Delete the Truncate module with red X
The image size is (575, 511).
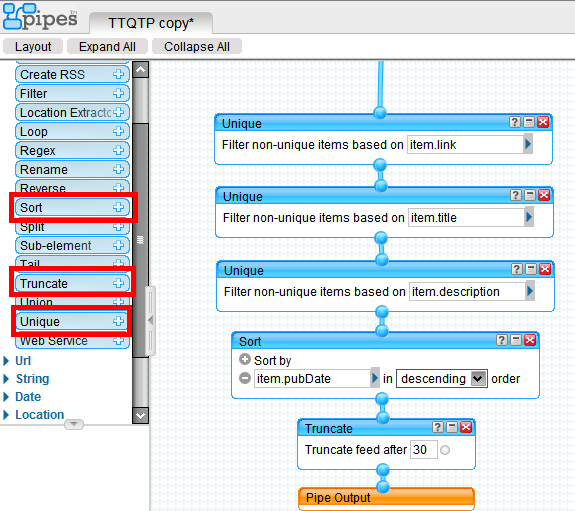466,427
